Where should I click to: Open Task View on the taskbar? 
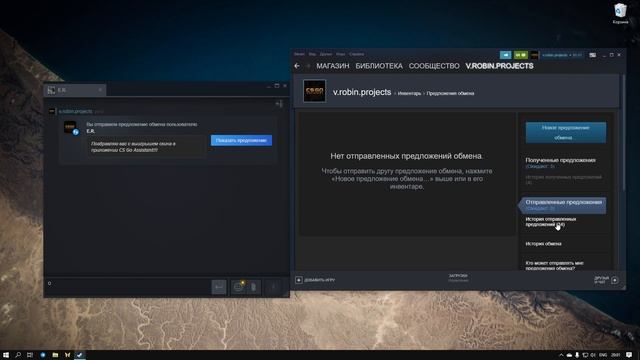pyautogui.click(x=30, y=355)
